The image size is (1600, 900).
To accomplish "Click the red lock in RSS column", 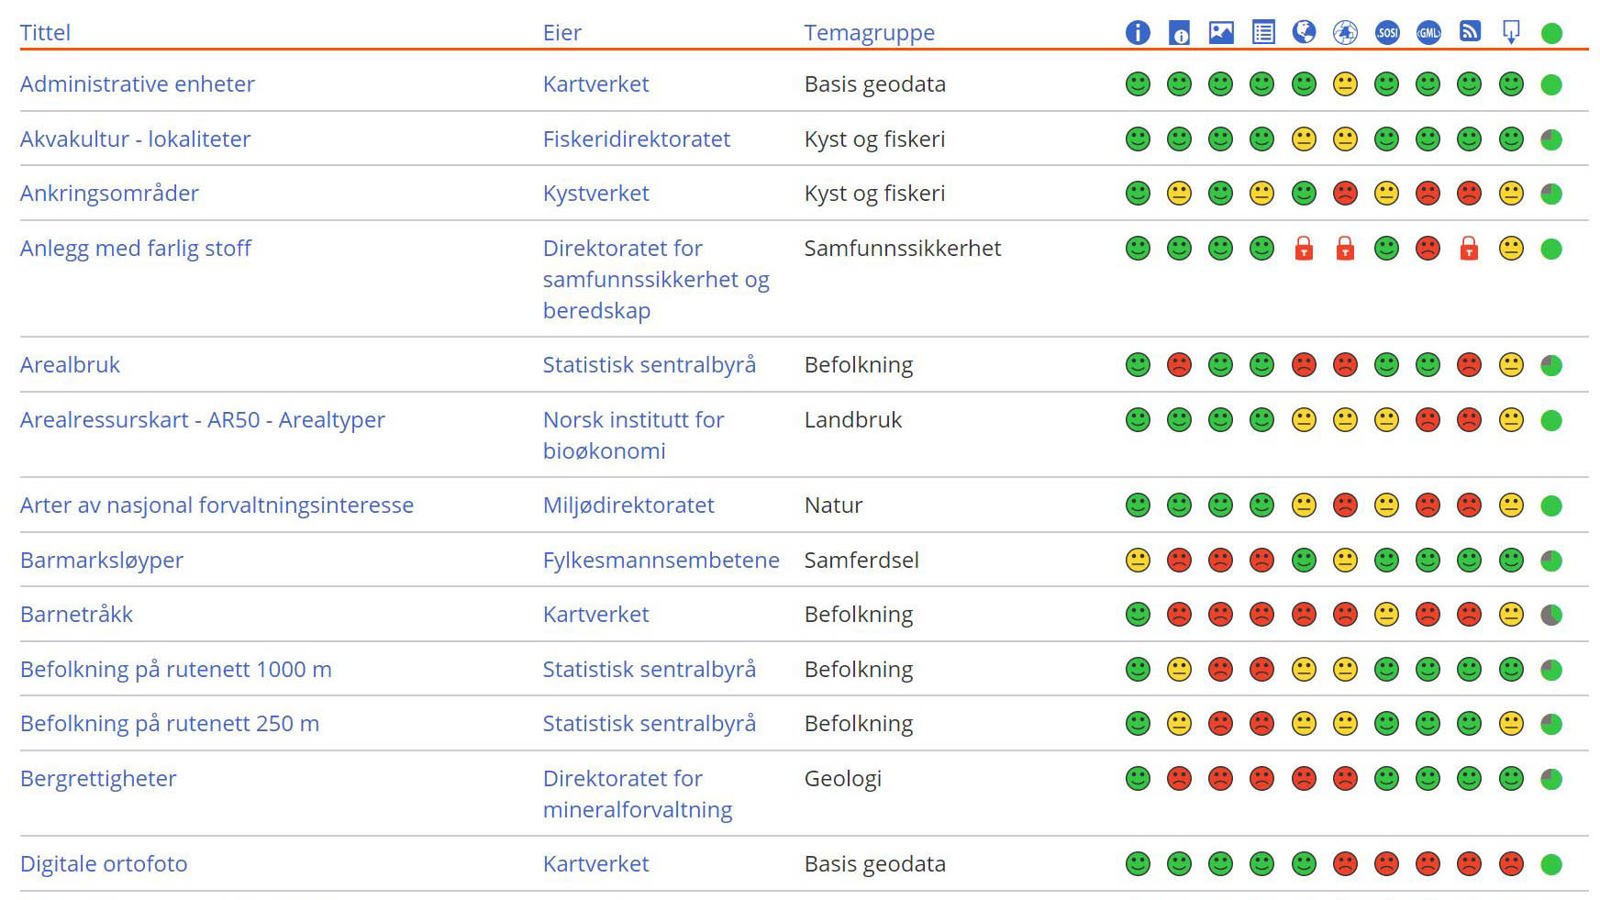I will 1469,249.
